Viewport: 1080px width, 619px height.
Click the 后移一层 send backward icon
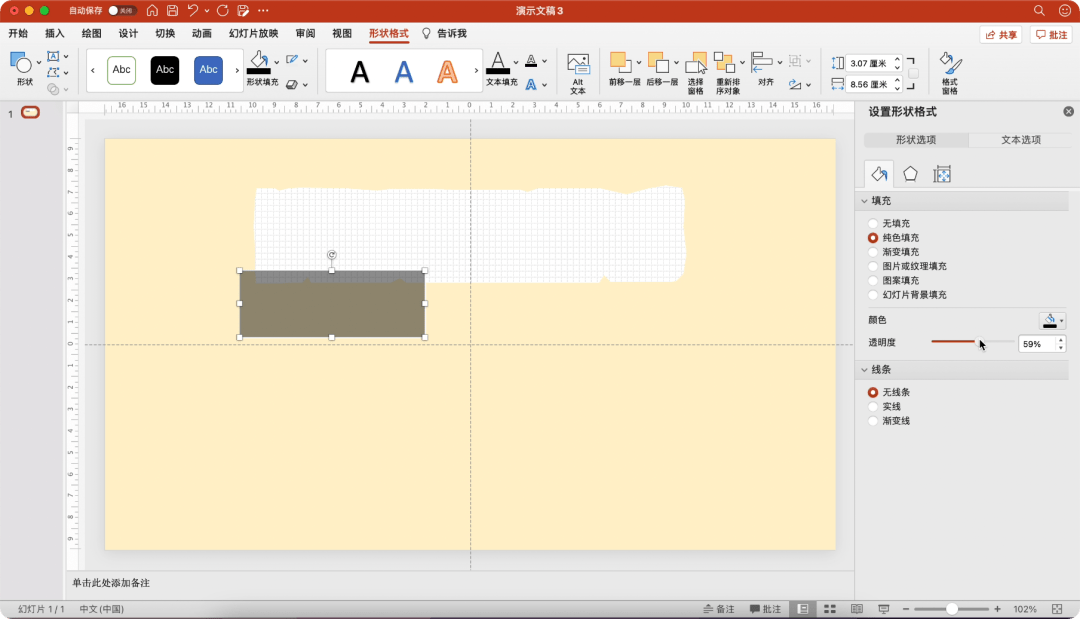click(x=658, y=63)
